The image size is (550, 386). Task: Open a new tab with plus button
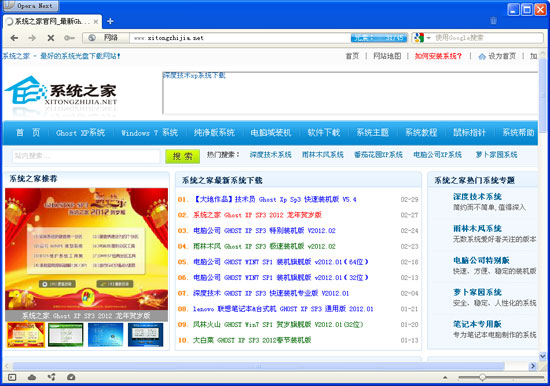pos(110,21)
